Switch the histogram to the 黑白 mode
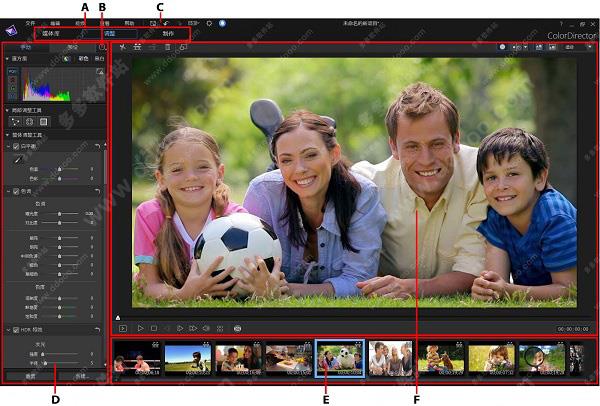600x406 pixels. (99, 59)
